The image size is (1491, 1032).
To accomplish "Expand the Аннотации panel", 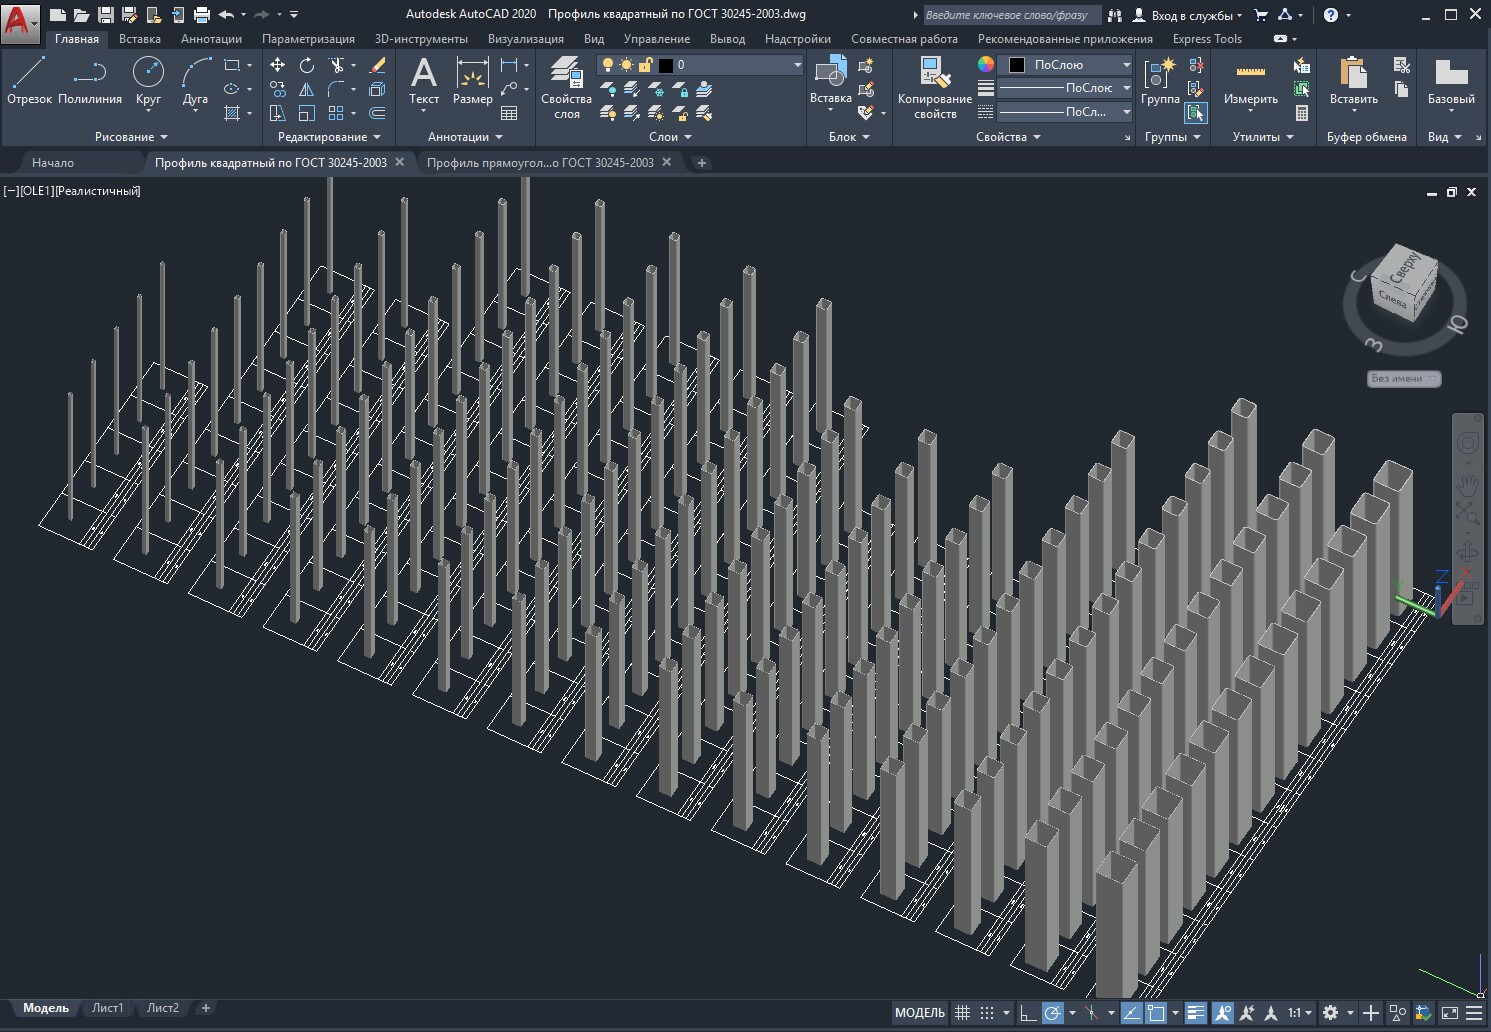I will tap(465, 137).
